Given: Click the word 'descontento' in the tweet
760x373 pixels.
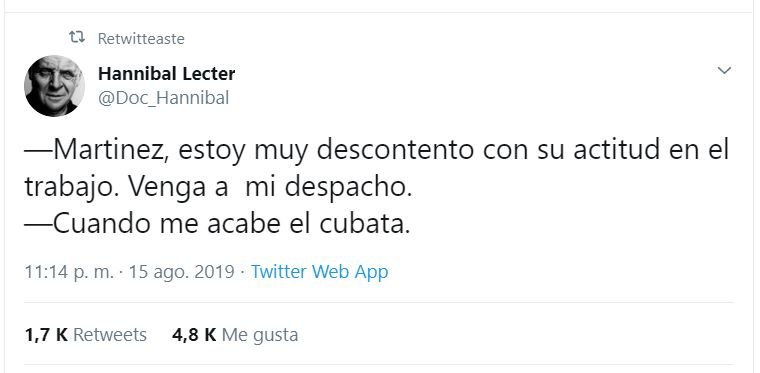Looking at the screenshot, I should click(395, 151).
